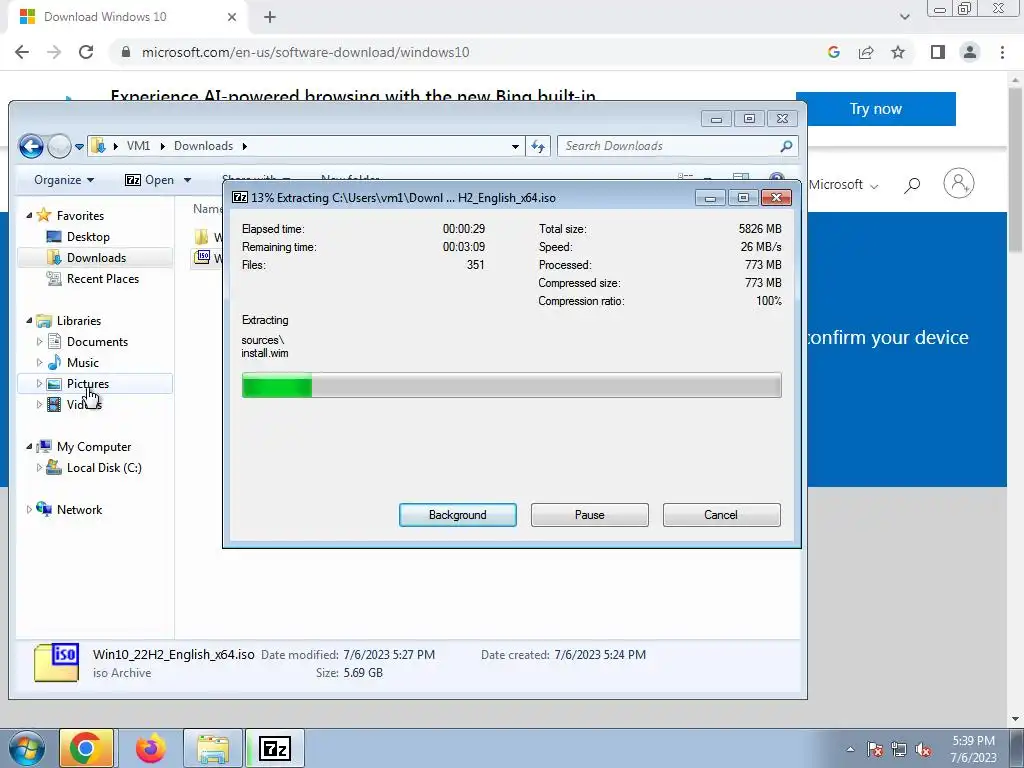Open the address bar history dropdown
Viewport: 1024px width, 768px height.
click(515, 146)
